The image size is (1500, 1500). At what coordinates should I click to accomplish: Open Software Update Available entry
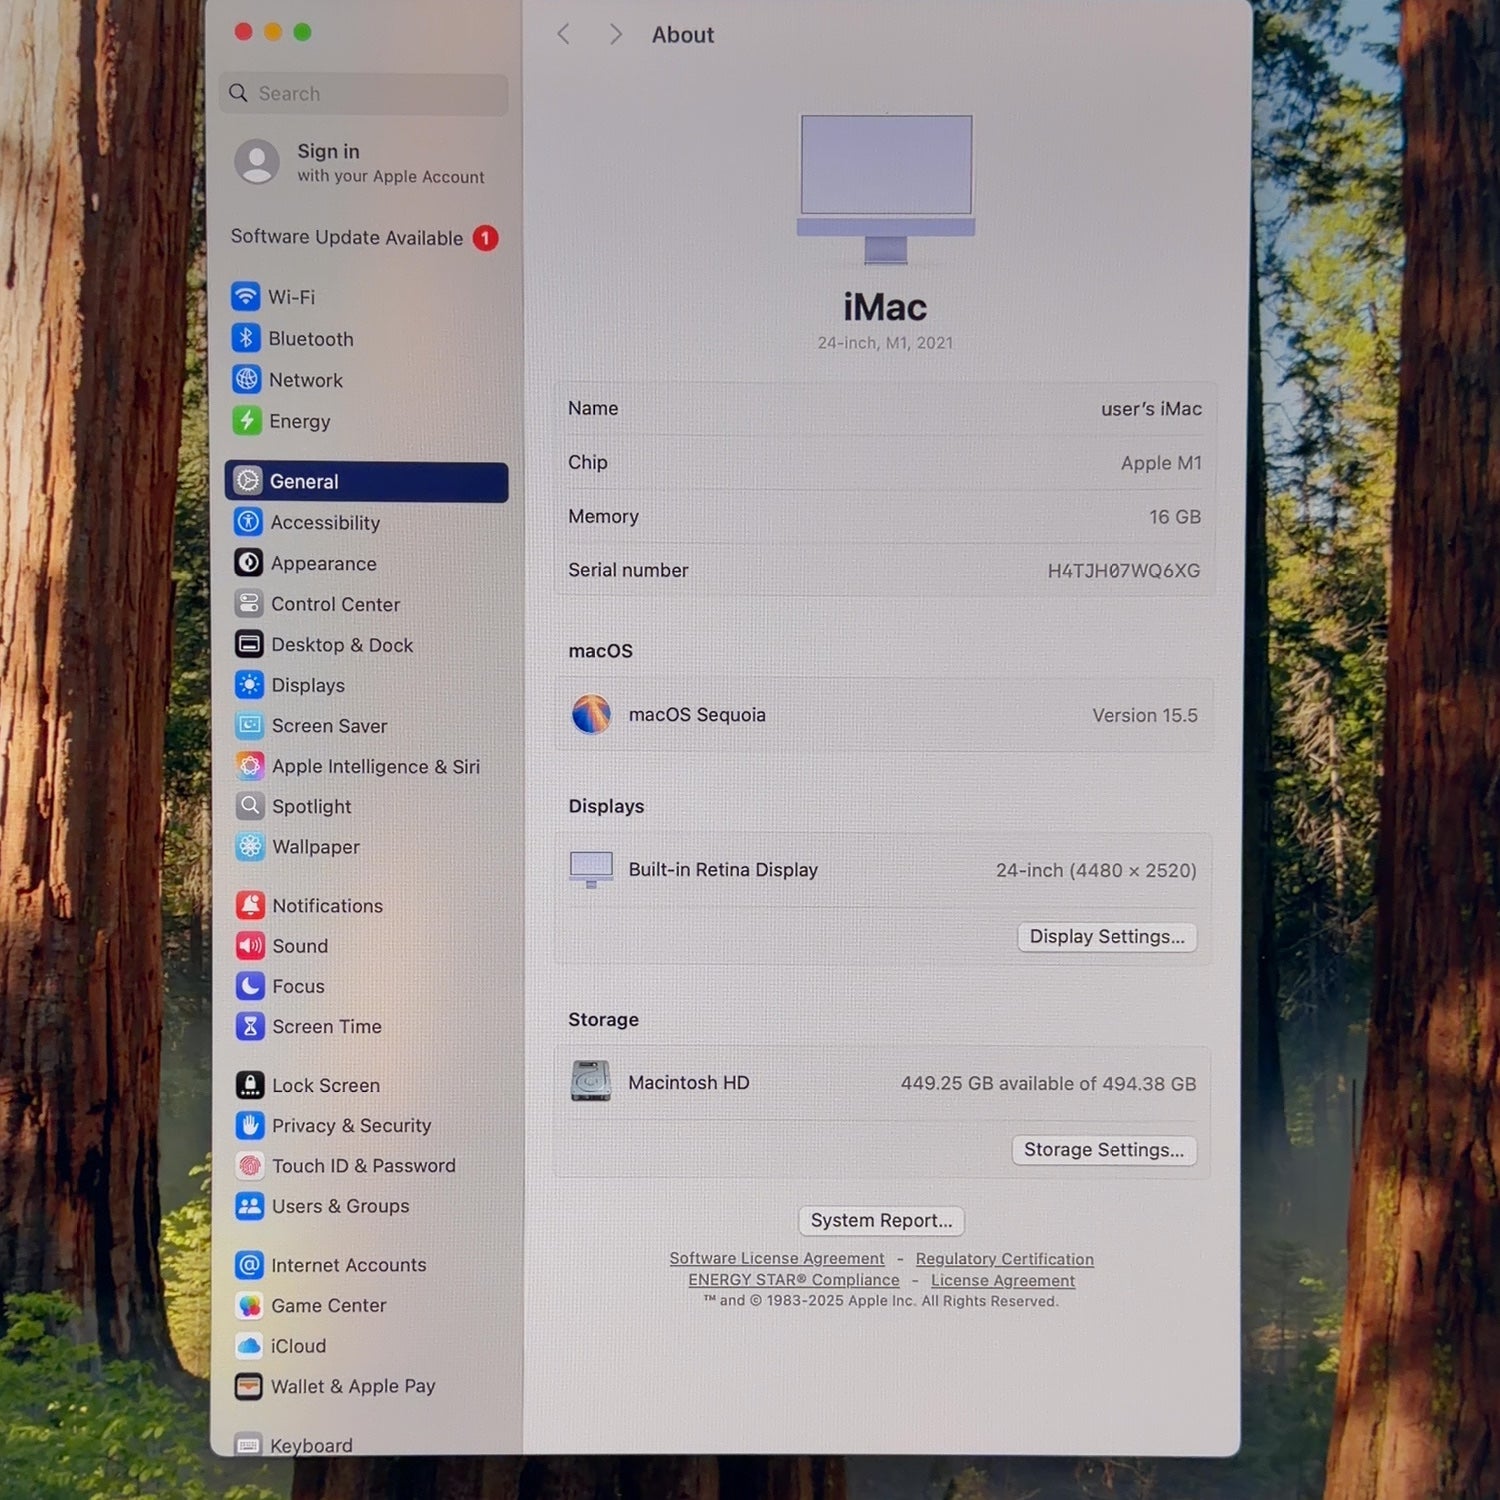(x=364, y=238)
